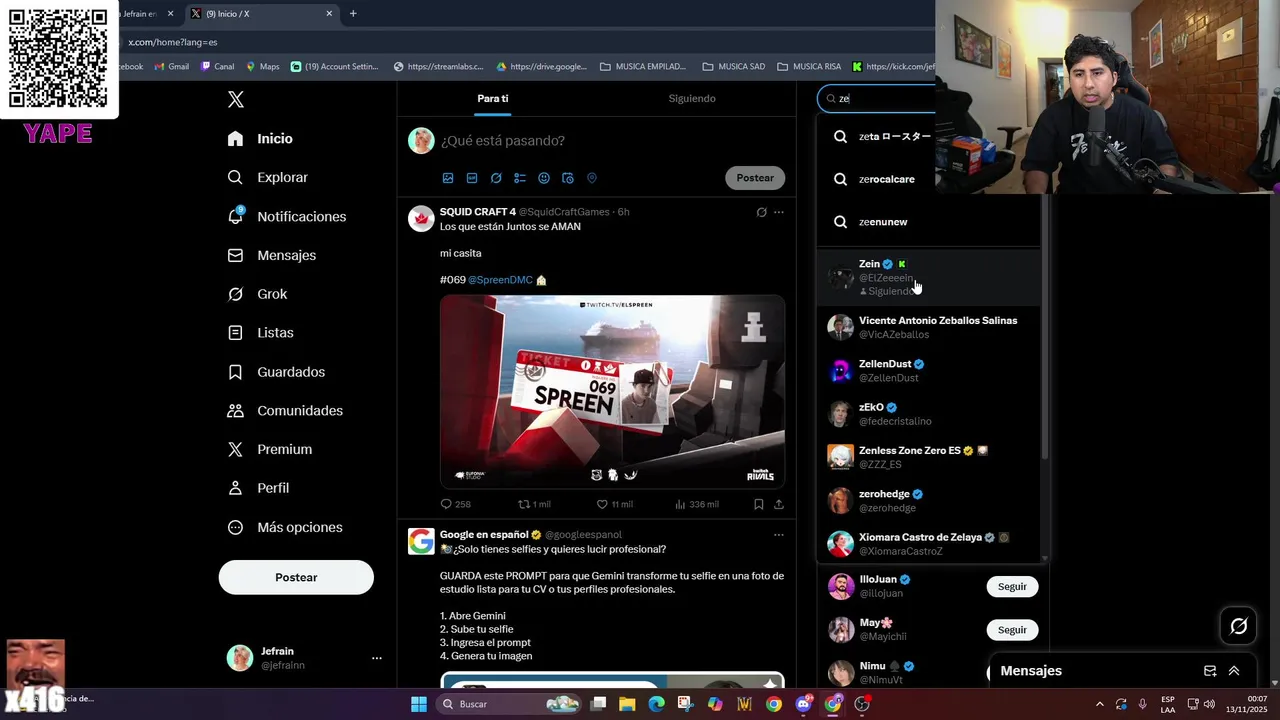Click the location tag icon in composer
Screen dimensions: 1280x720
tap(592, 178)
